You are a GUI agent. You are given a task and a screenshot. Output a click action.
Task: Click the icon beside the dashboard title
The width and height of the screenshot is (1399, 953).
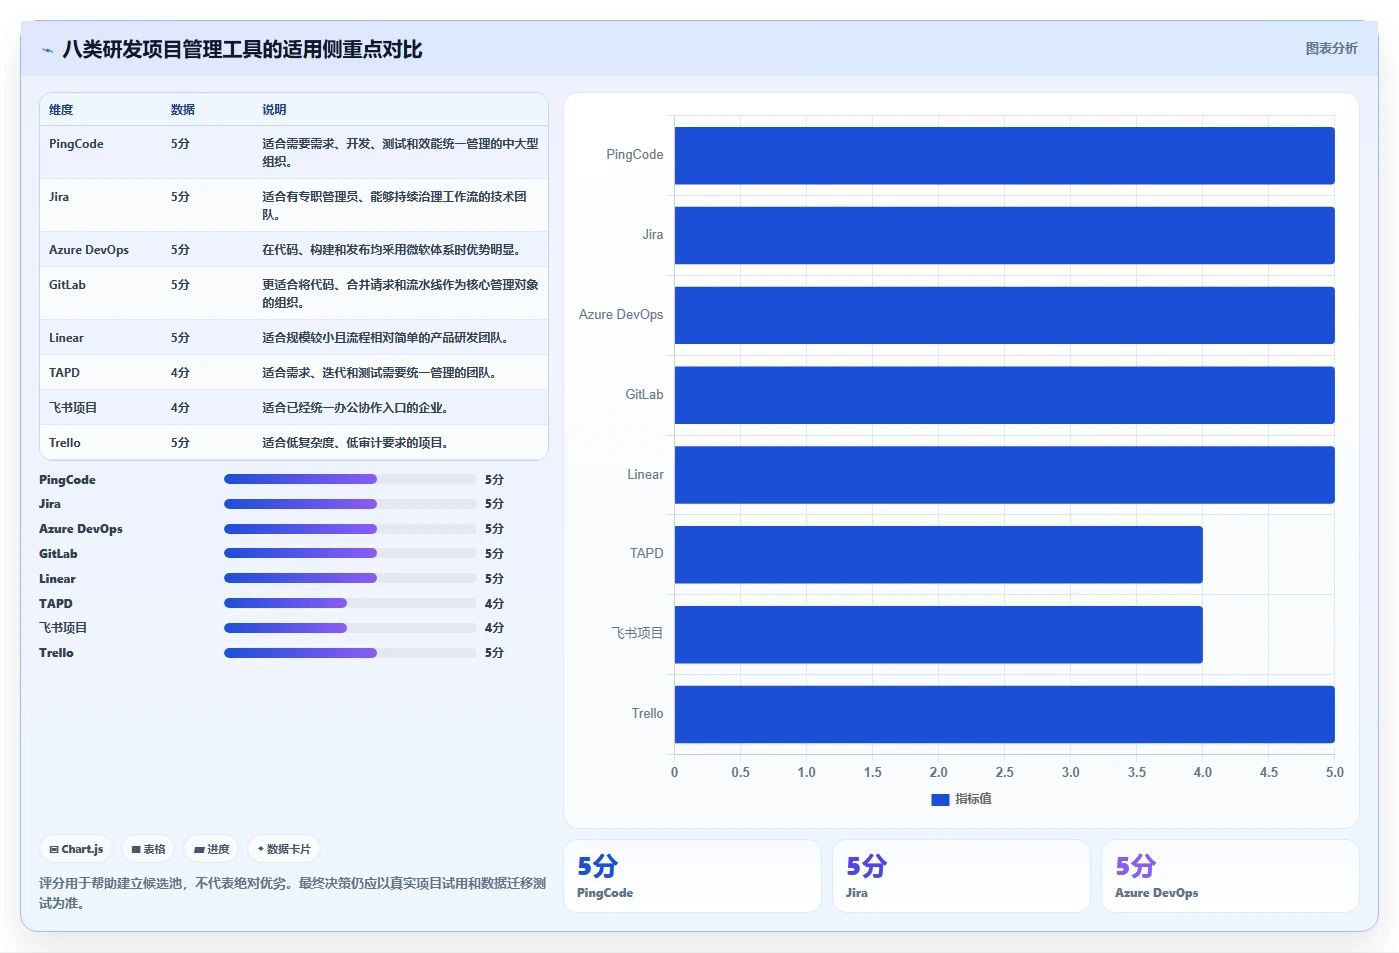coord(47,50)
